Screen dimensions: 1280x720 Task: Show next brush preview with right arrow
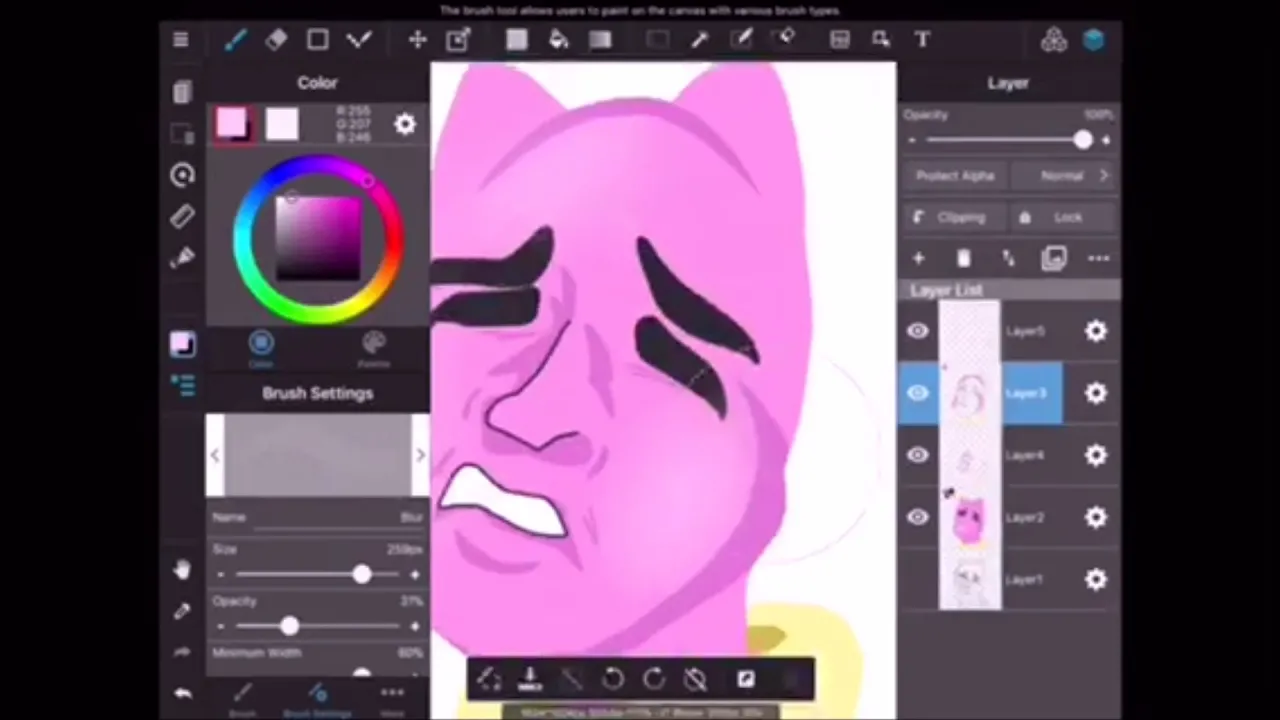pos(420,455)
